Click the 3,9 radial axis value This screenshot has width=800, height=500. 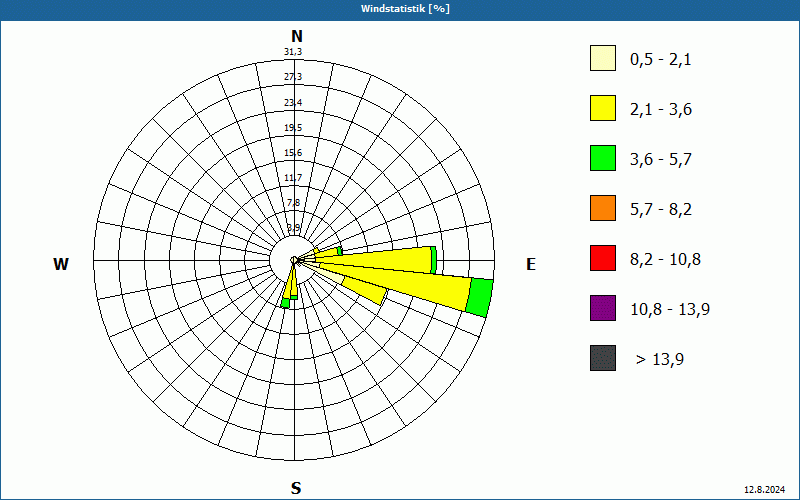(293, 227)
